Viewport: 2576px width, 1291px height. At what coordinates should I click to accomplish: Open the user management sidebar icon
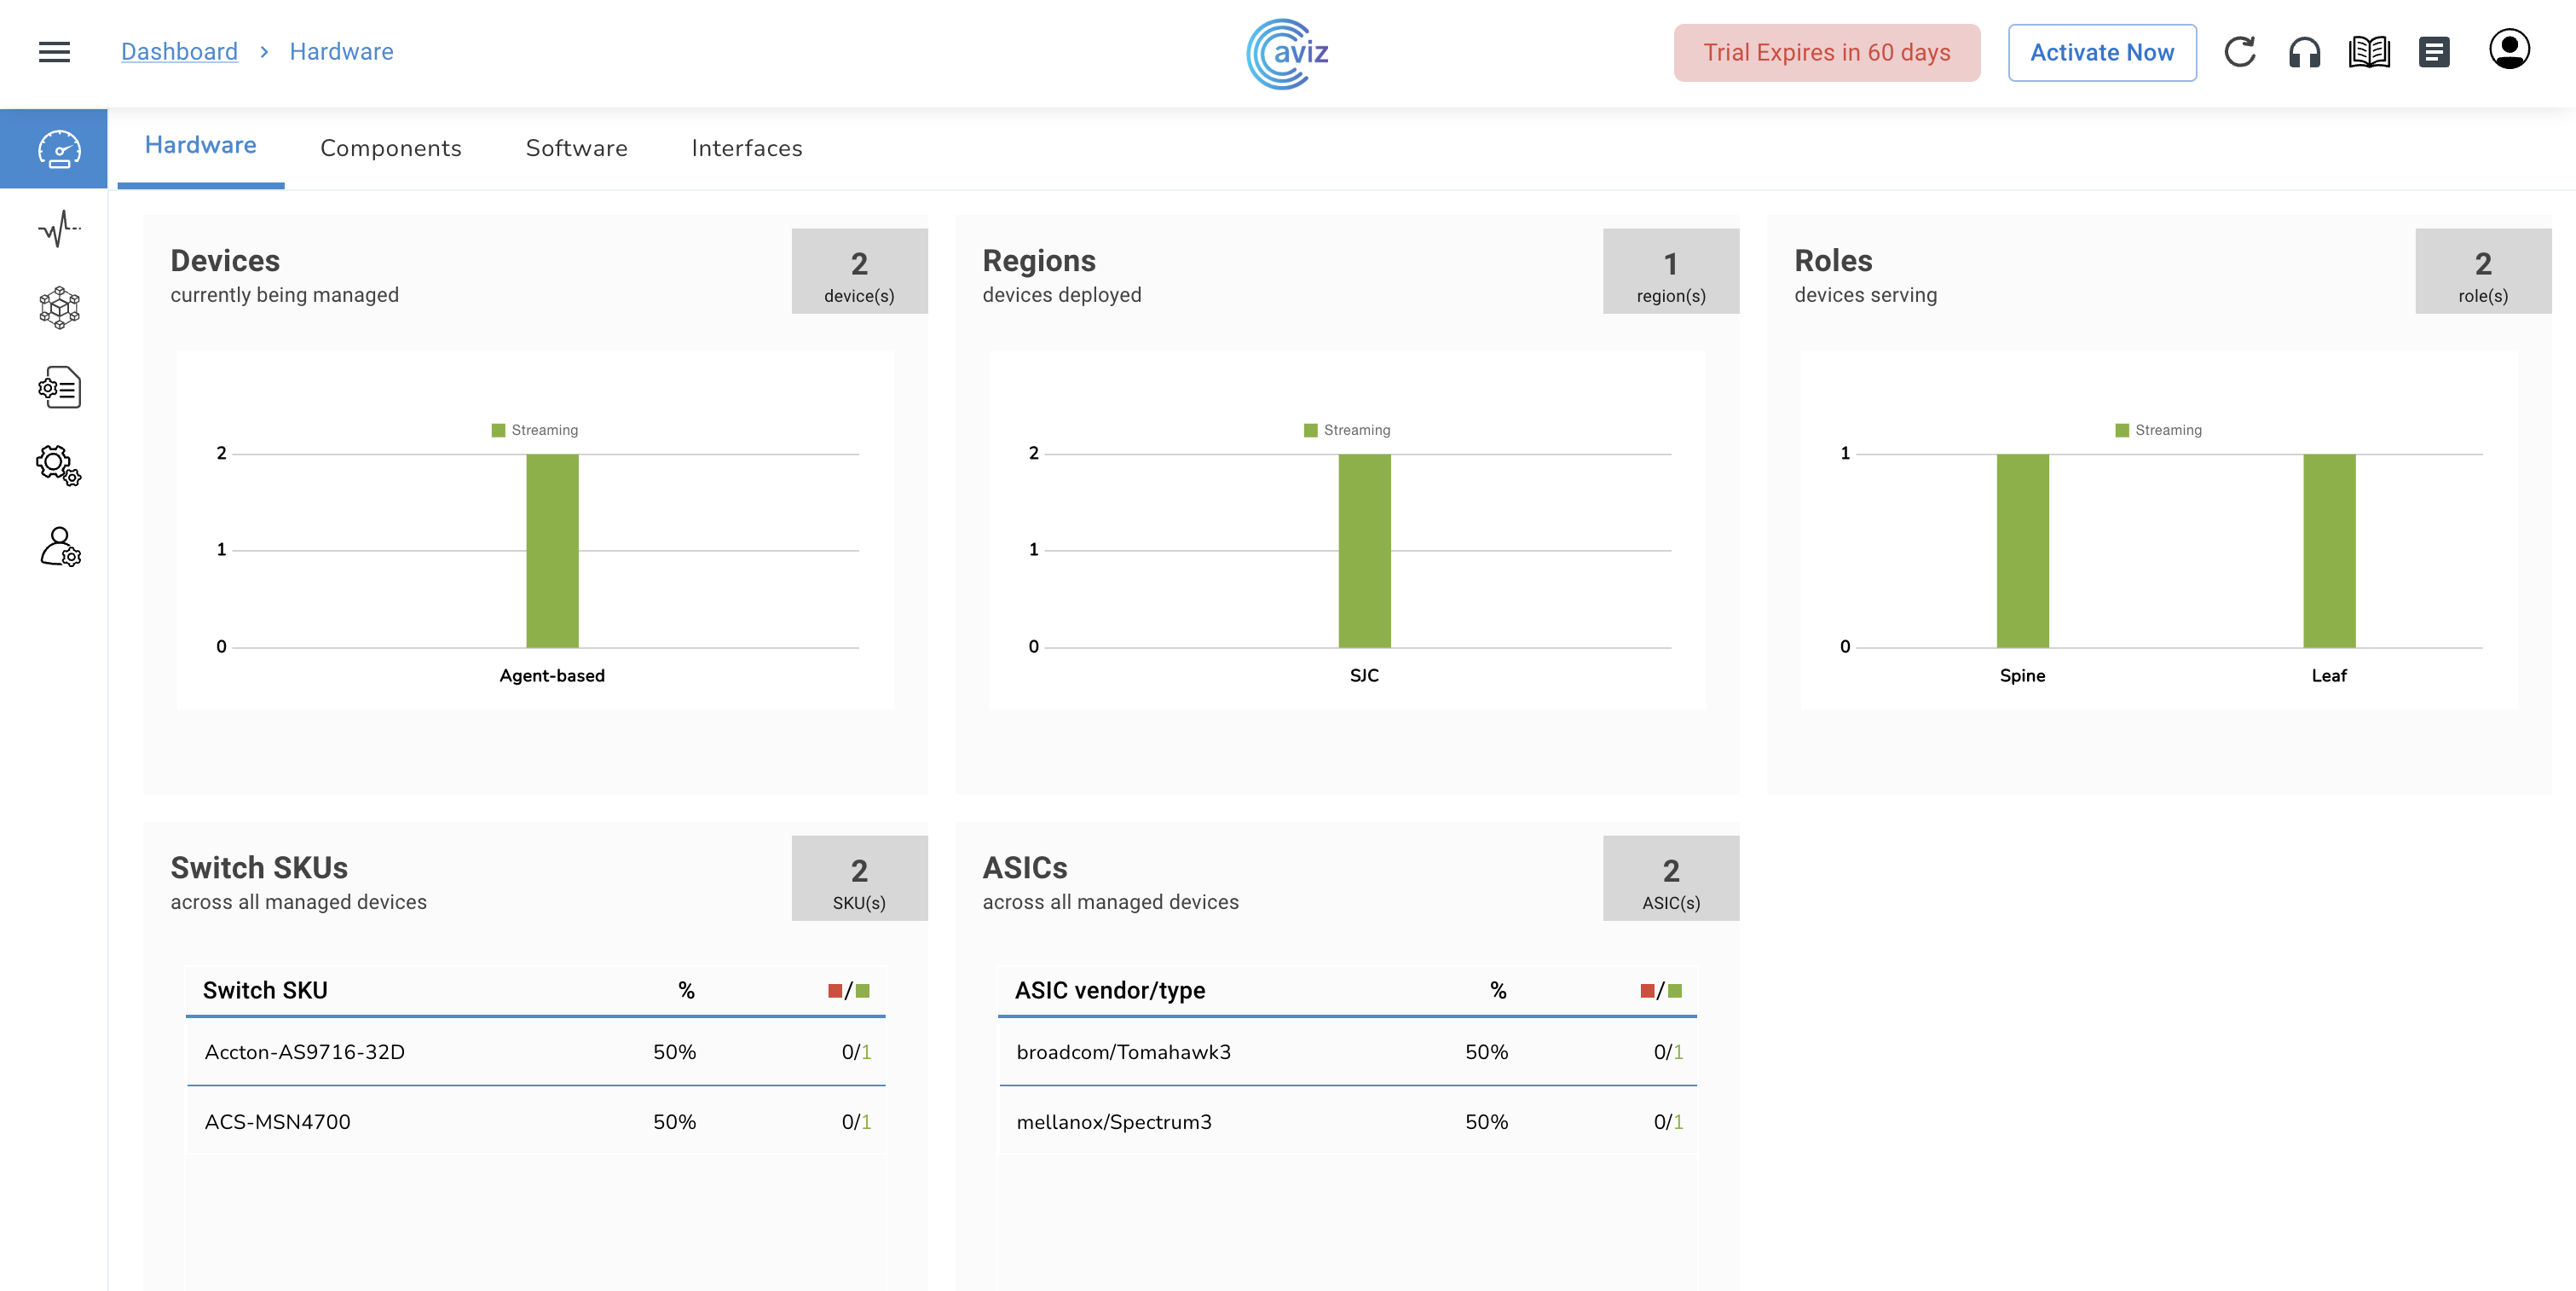[59, 547]
